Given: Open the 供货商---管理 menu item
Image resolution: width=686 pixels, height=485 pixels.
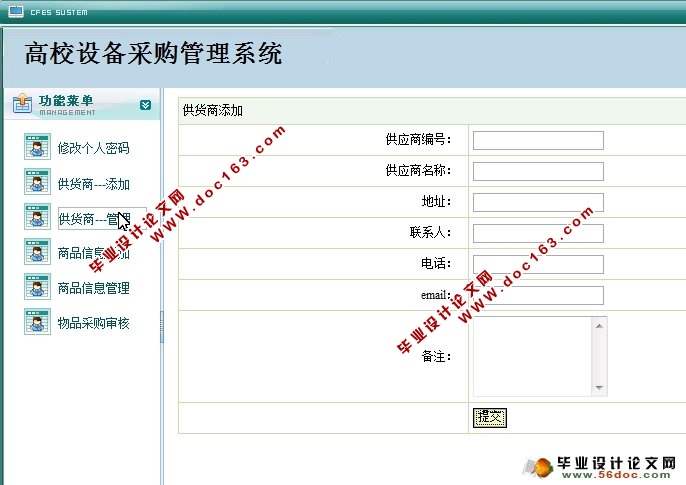Looking at the screenshot, I should tap(94, 219).
